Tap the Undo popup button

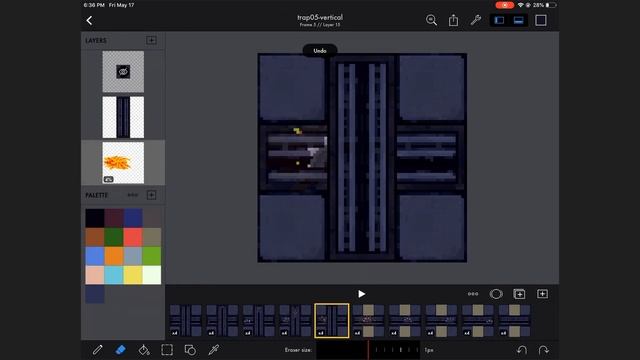coord(320,51)
